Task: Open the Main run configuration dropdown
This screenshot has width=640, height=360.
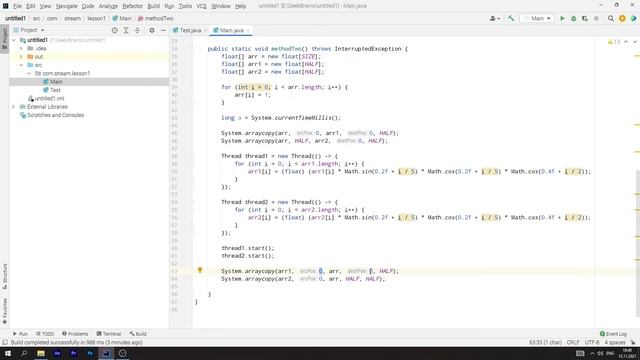Action: [537, 18]
